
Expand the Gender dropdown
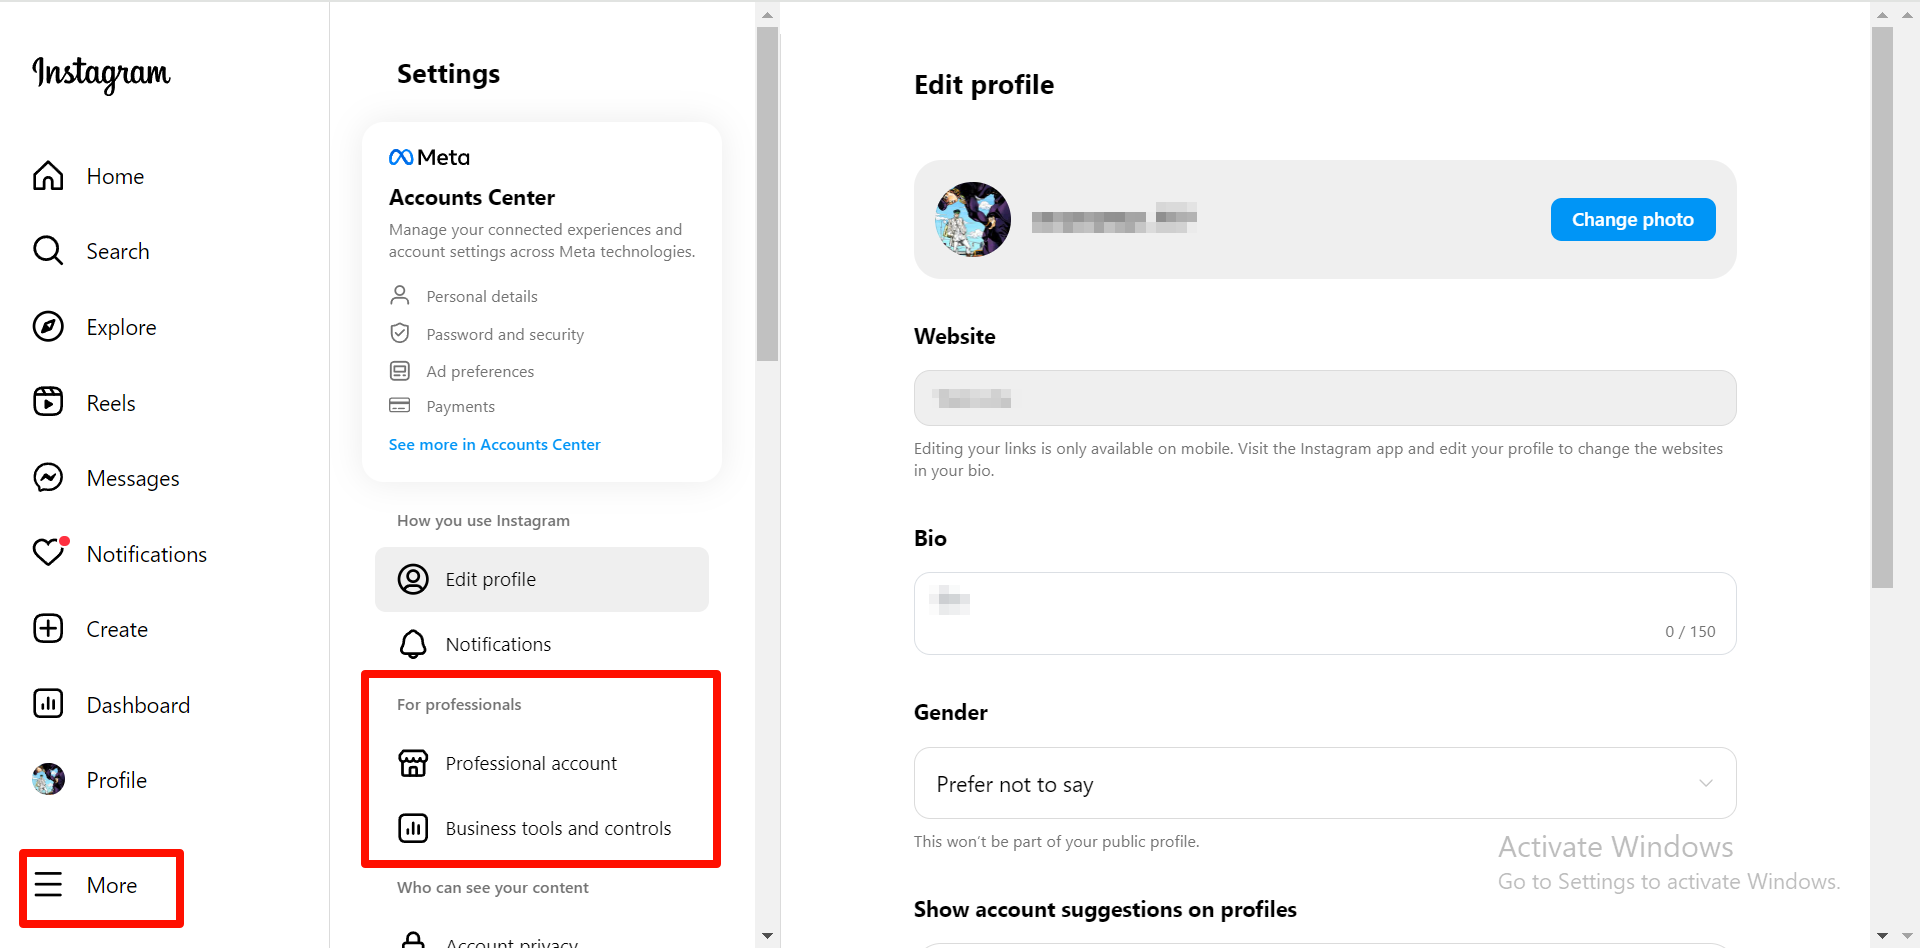pyautogui.click(x=1324, y=784)
